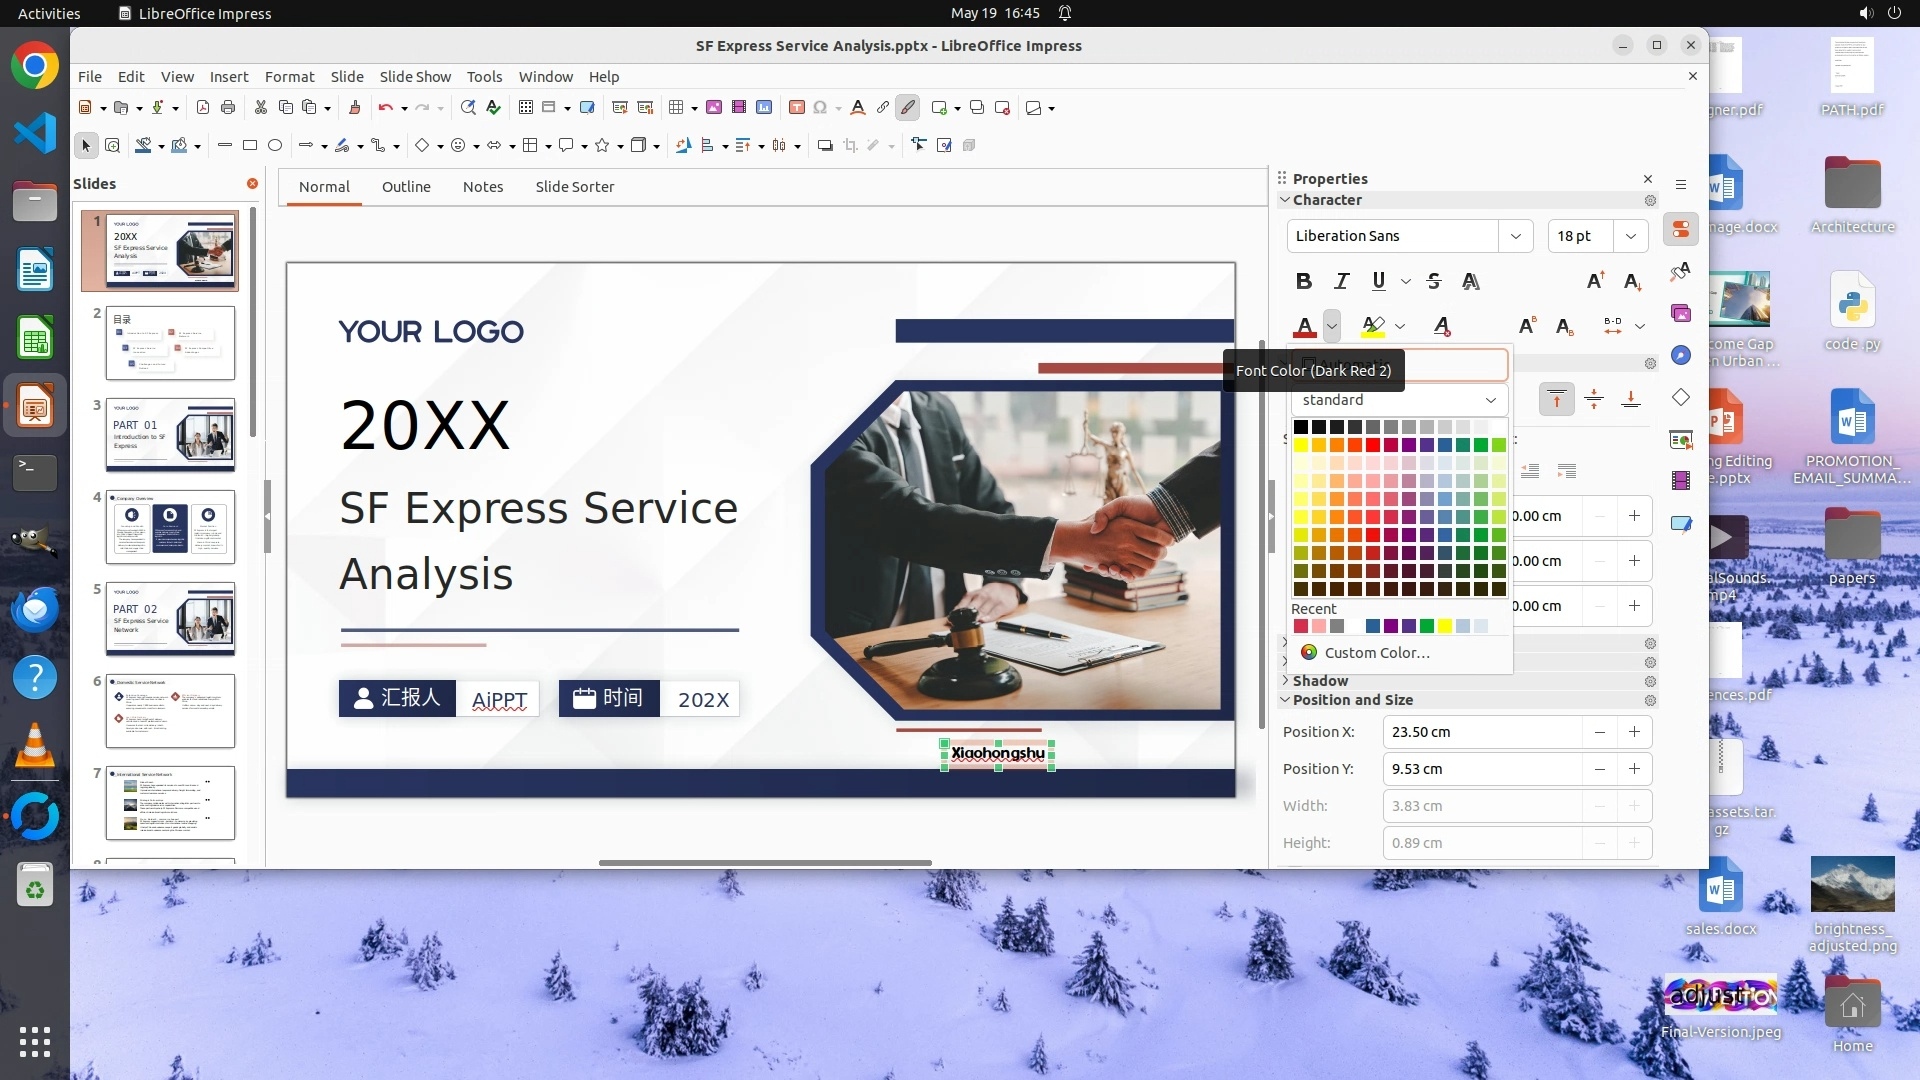Switch to the Slide Sorter tab
The height and width of the screenshot is (1080, 1920).
pyautogui.click(x=574, y=187)
